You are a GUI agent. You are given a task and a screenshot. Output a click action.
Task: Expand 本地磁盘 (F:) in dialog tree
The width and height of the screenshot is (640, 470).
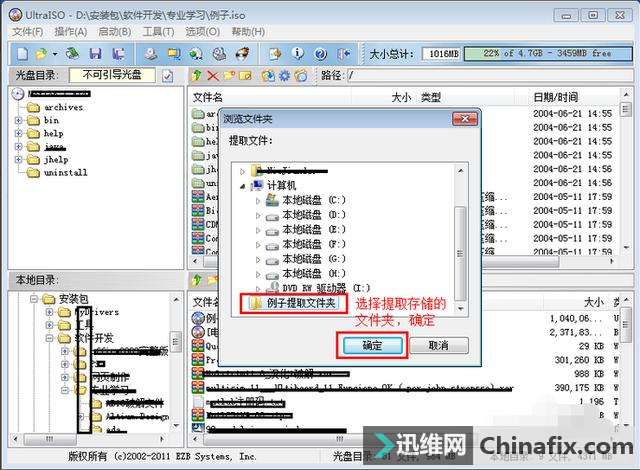258,245
